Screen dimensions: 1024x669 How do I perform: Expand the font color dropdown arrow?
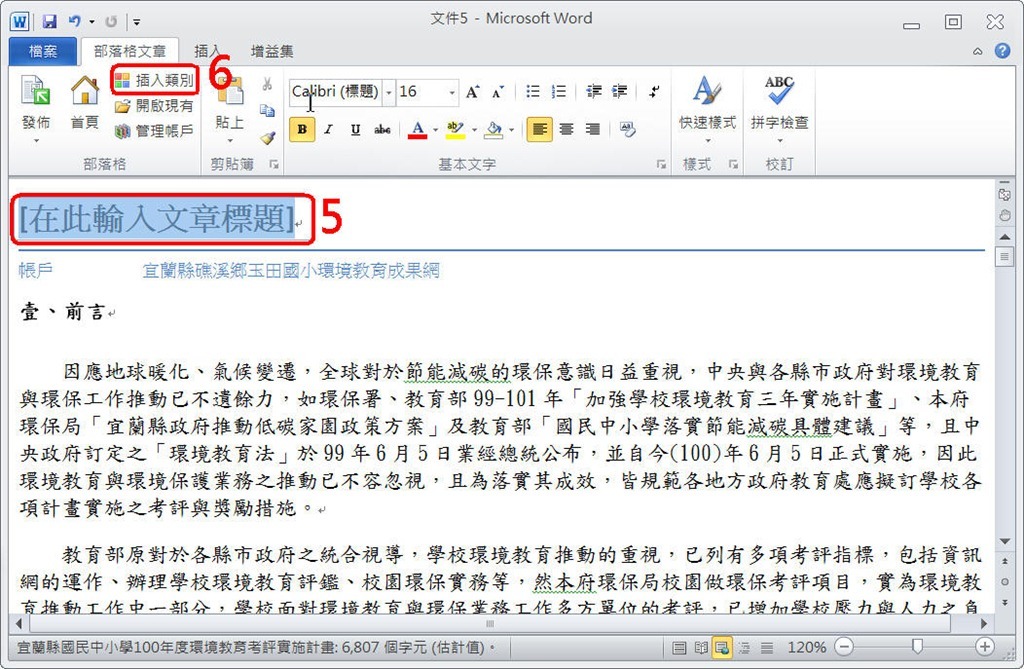436,130
